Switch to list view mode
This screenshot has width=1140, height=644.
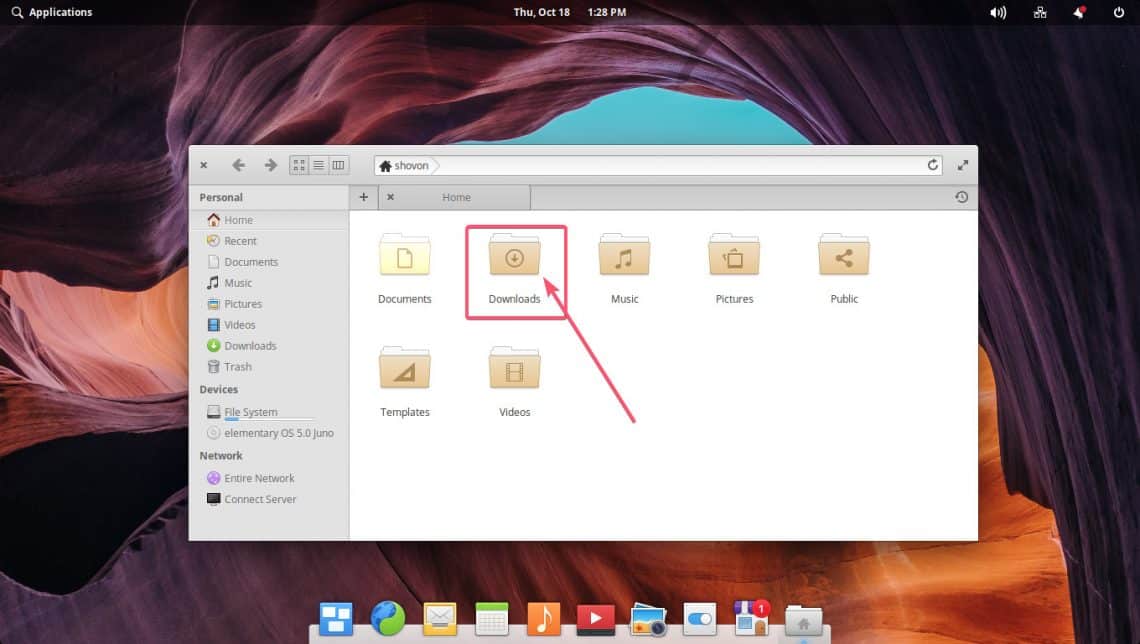click(318, 165)
